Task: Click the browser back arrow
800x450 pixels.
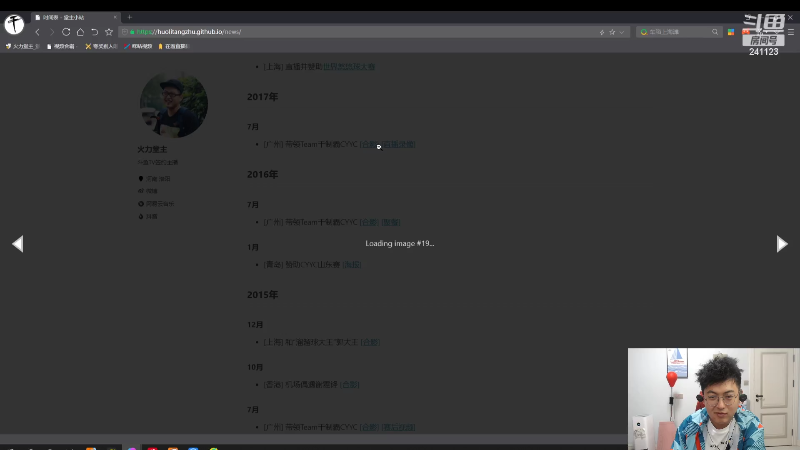Action: [37, 32]
